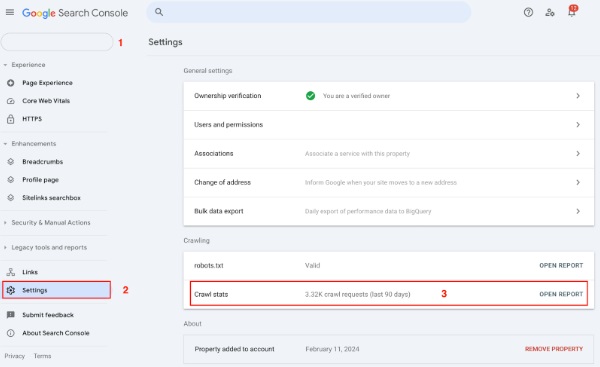
Task: Open About Search Console
Action: coord(56,333)
